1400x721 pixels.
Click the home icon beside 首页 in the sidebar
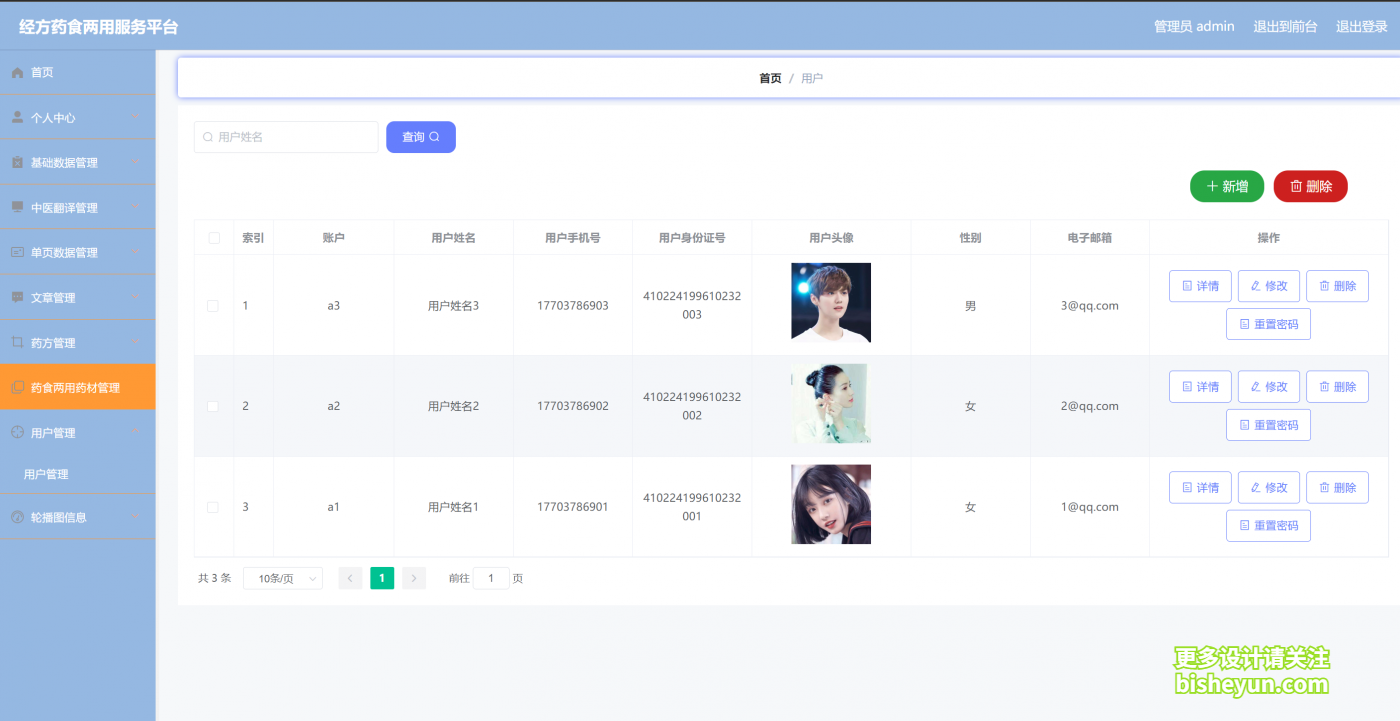17,73
